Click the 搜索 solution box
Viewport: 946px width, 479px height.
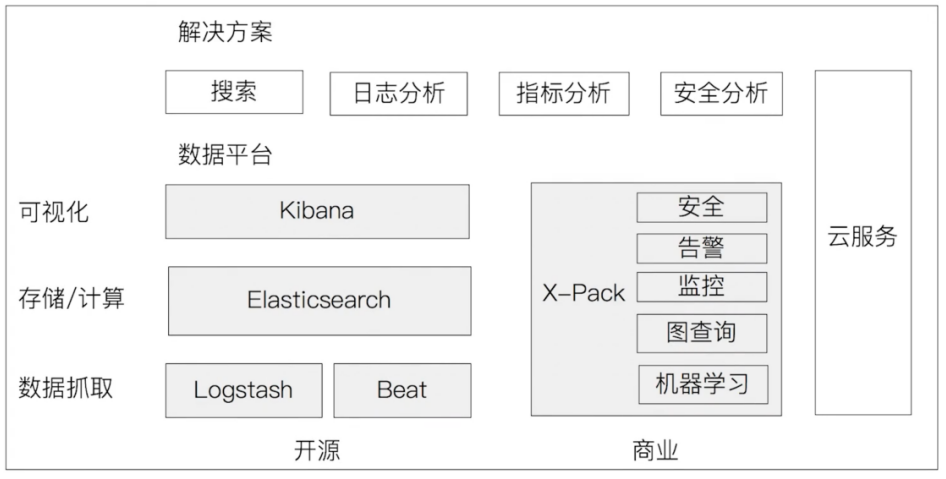tap(234, 92)
